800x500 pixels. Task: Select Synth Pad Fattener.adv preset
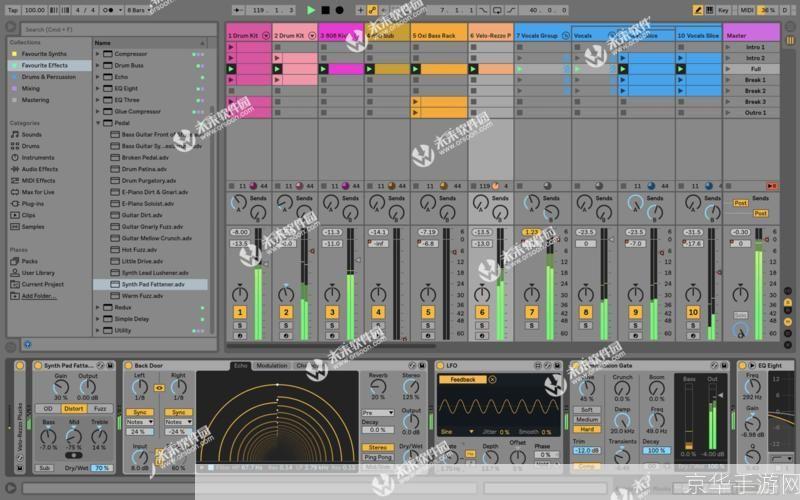(150, 284)
